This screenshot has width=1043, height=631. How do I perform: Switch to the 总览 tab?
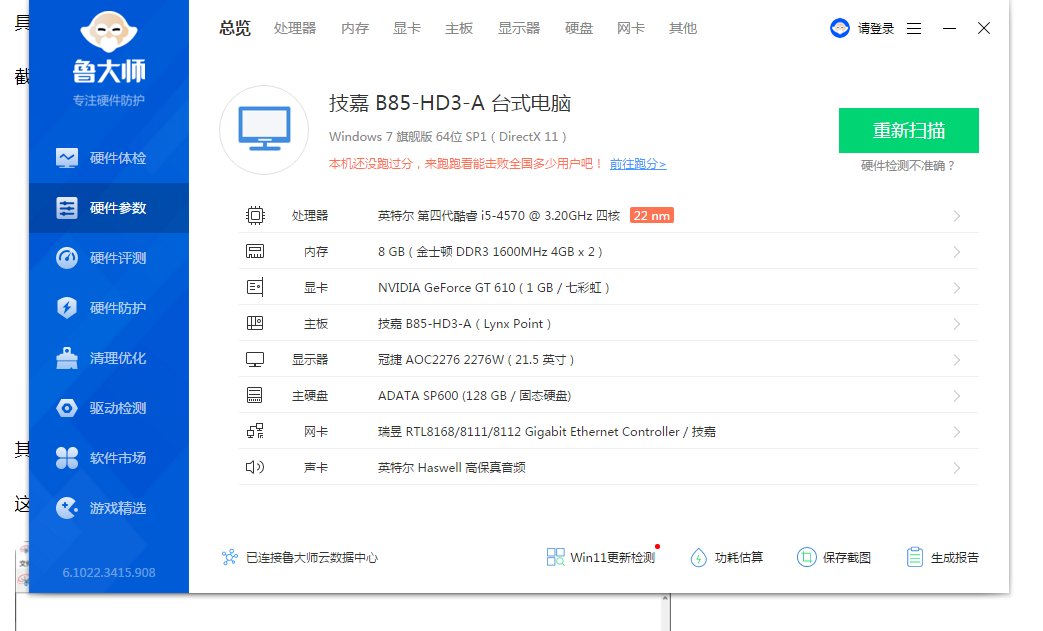pos(235,28)
